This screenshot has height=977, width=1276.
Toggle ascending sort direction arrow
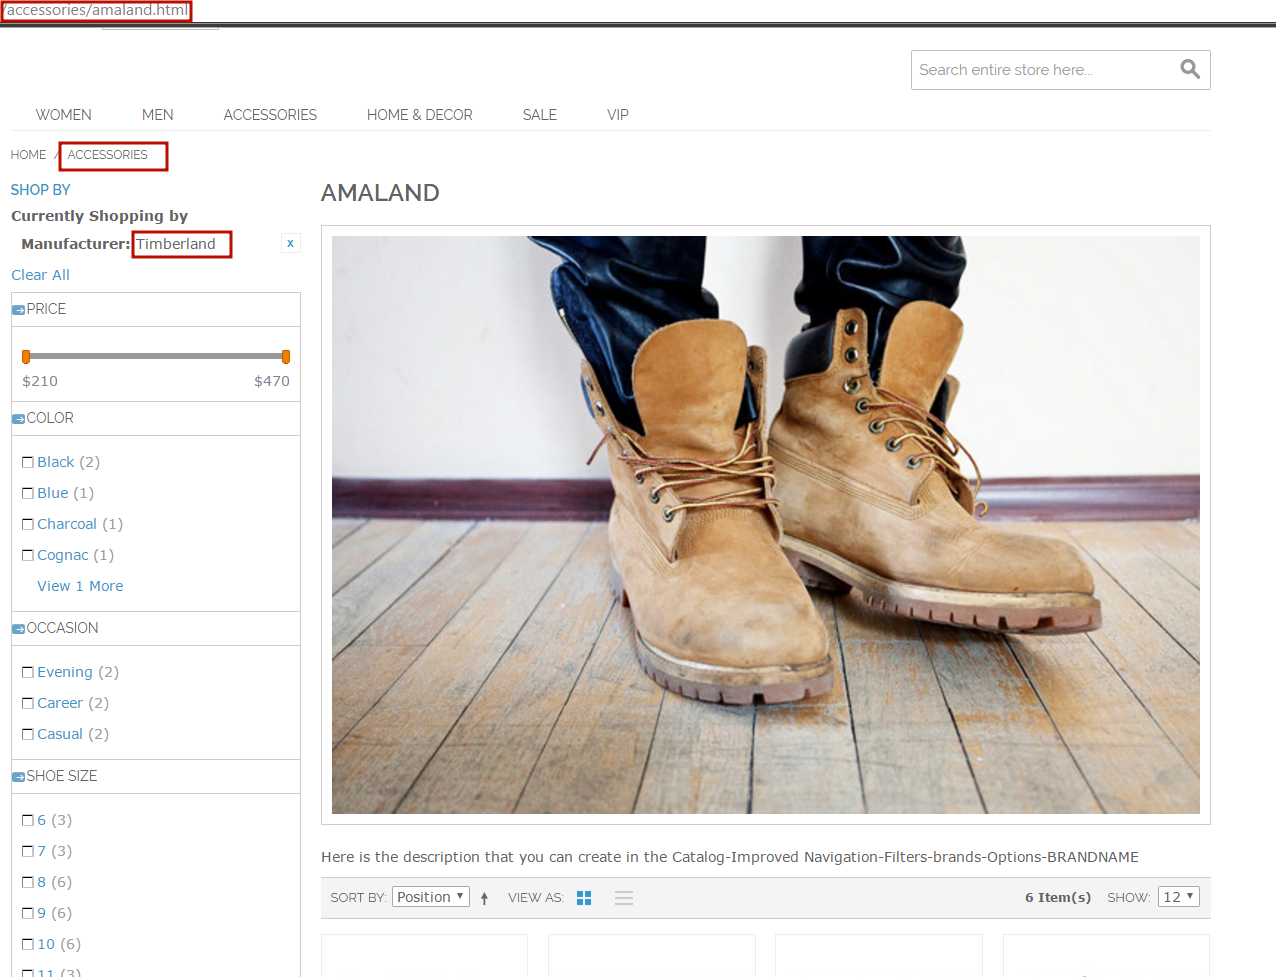(x=484, y=898)
